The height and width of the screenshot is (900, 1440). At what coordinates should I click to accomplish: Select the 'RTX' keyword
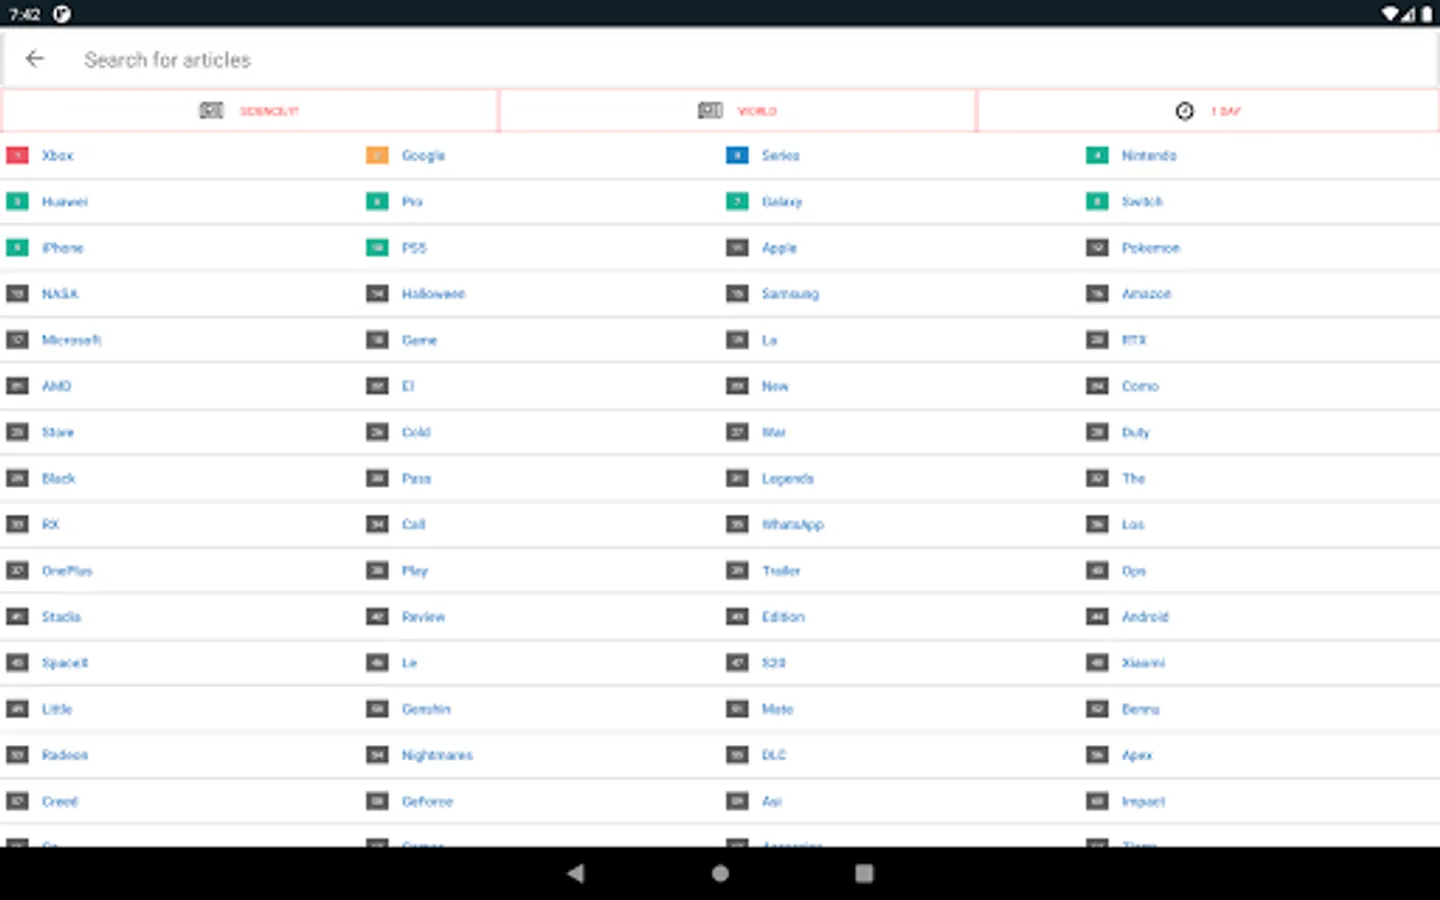1134,340
